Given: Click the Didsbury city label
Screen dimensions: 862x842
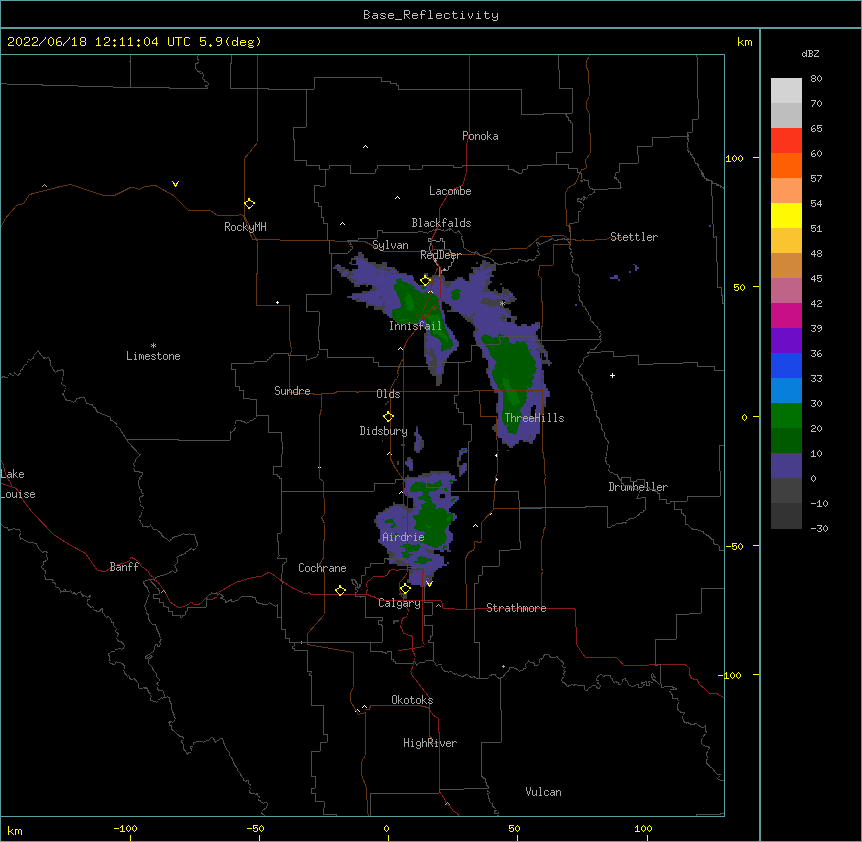Looking at the screenshot, I should click(x=384, y=431).
